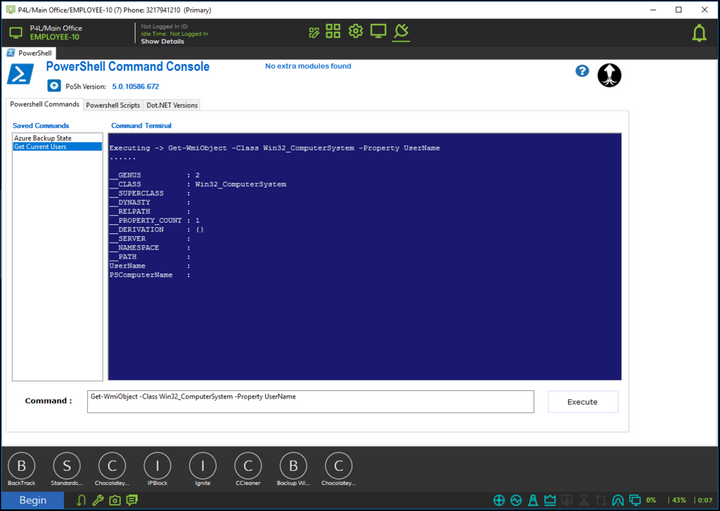Click the grid dashboard icon in top toolbar
The image size is (720, 511).
(333, 32)
